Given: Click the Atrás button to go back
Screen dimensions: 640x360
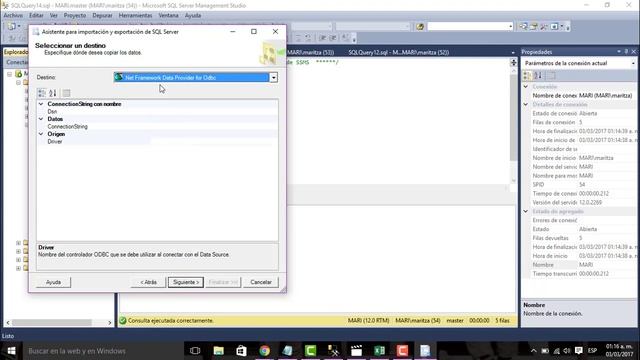Looking at the screenshot, I should point(148,282).
